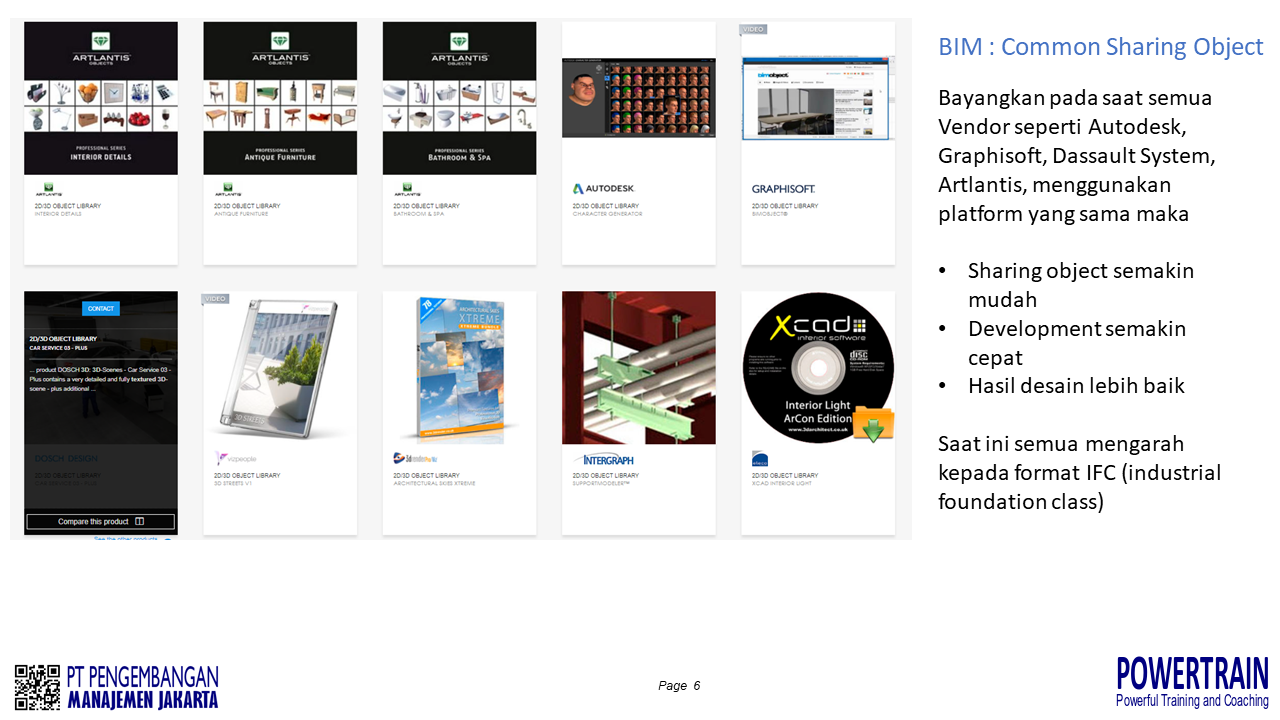Click the vizpeople logo on 3D Streets card

[x=236, y=459]
